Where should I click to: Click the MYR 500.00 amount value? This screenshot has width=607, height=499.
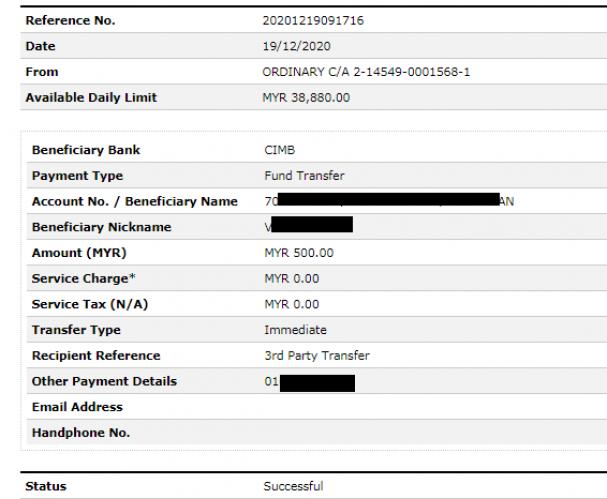point(299,253)
